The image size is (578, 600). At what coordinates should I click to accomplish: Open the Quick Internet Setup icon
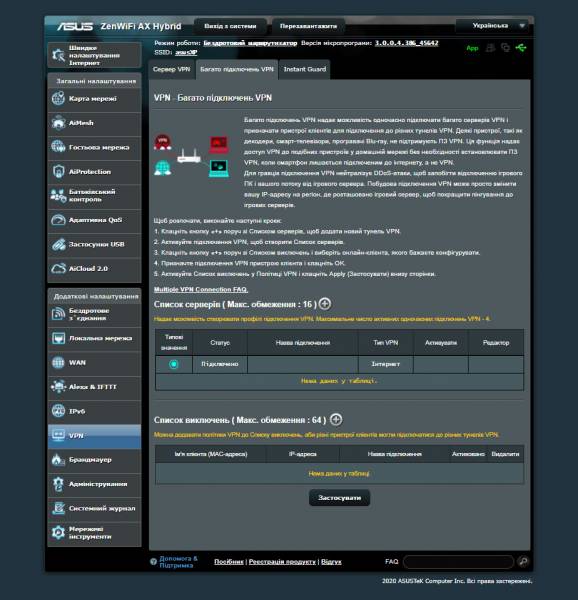pyautogui.click(x=58, y=55)
